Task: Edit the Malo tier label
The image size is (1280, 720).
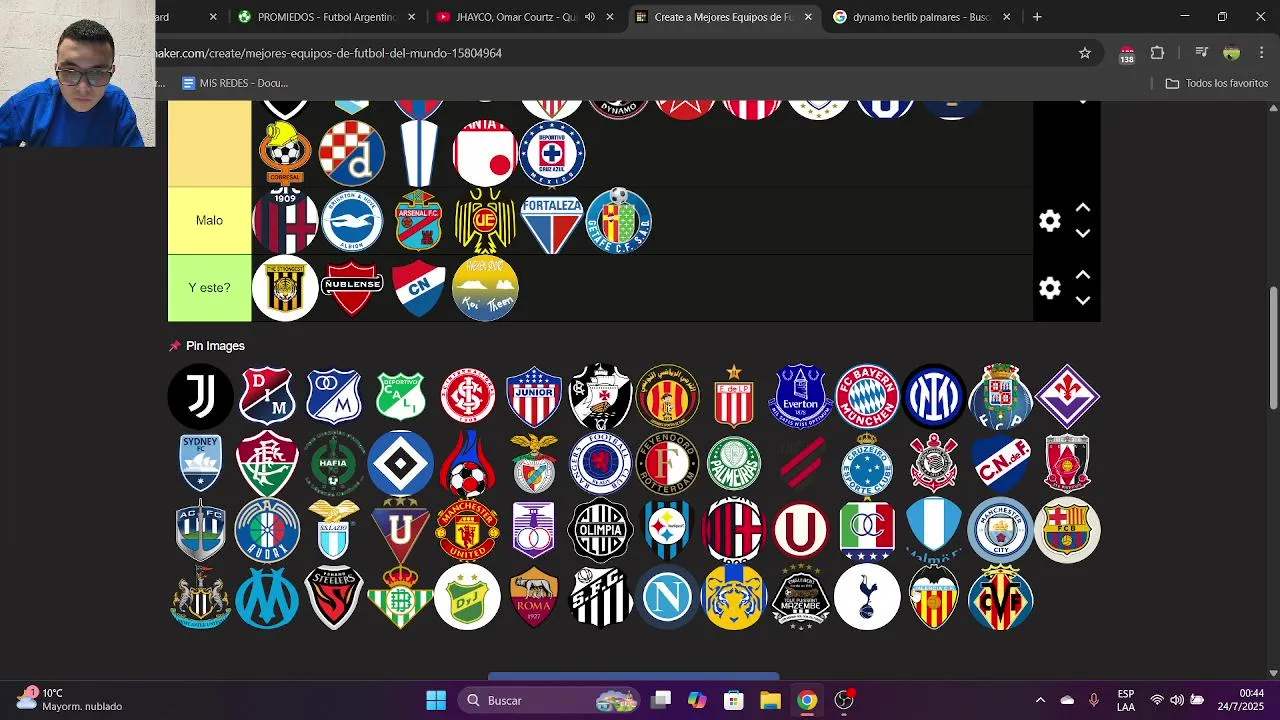Action: pos(209,221)
